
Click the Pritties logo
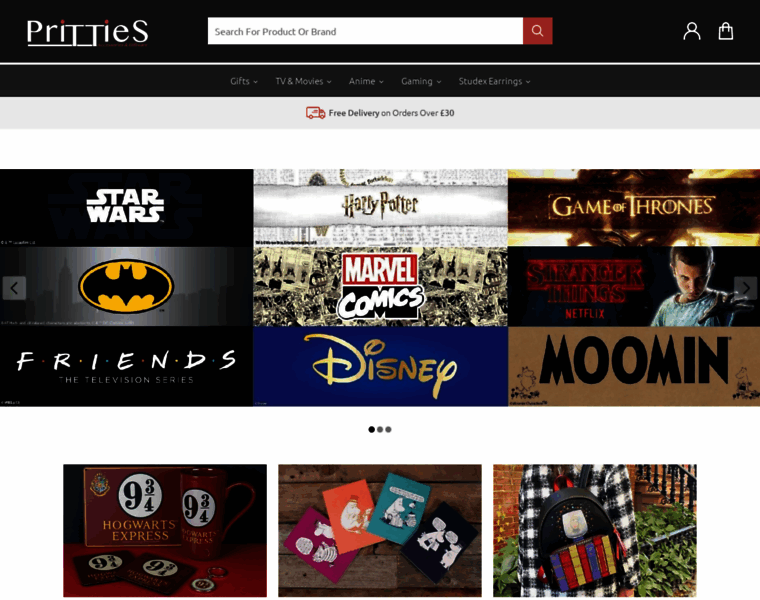(87, 32)
